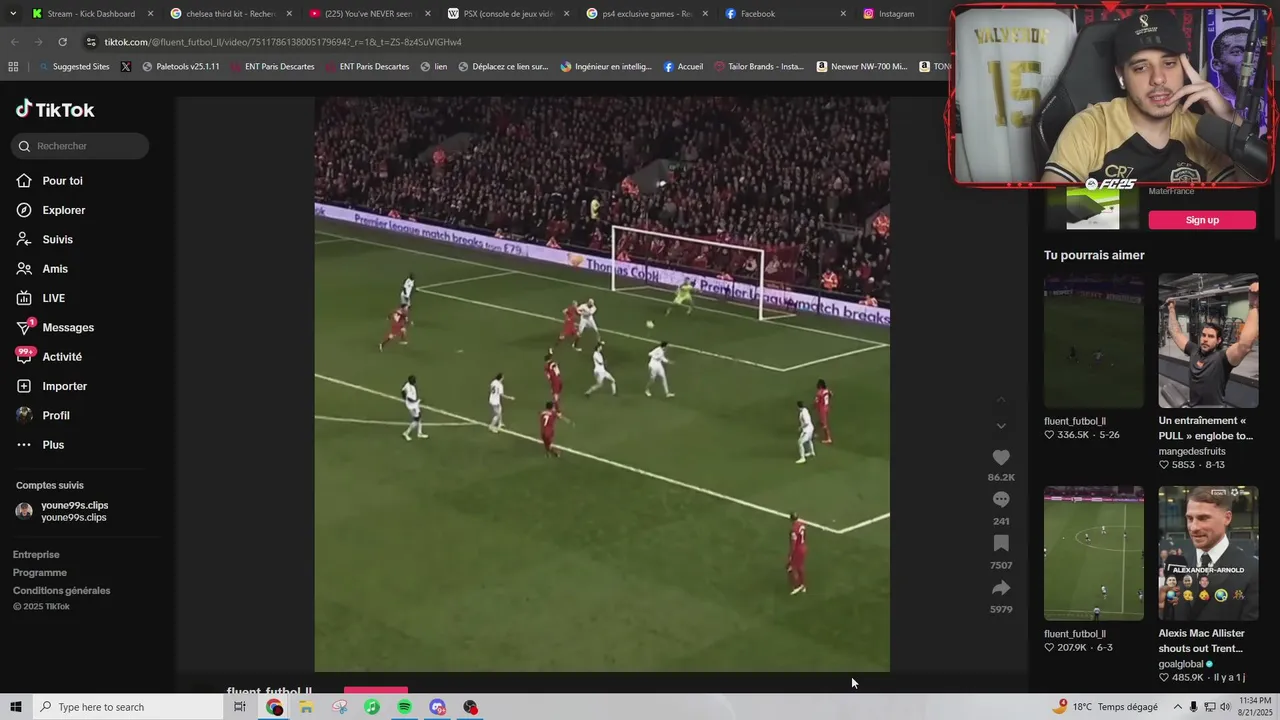Viewport: 1280px width, 720px height.
Task: Open the fluent_futbol_ll video with 336.5K likes
Action: tap(1094, 341)
